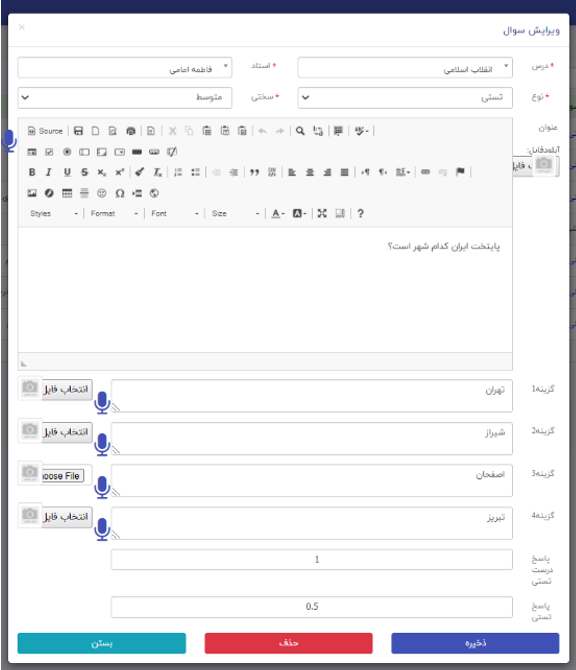Apply Italic formatting in the editor
The width and height of the screenshot is (576, 670).
[49, 172]
